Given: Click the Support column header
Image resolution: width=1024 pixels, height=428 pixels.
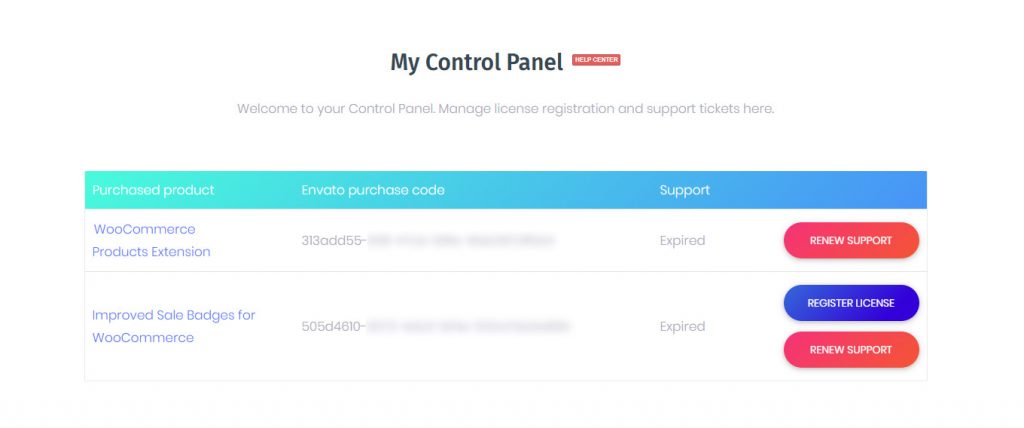Looking at the screenshot, I should (x=685, y=190).
